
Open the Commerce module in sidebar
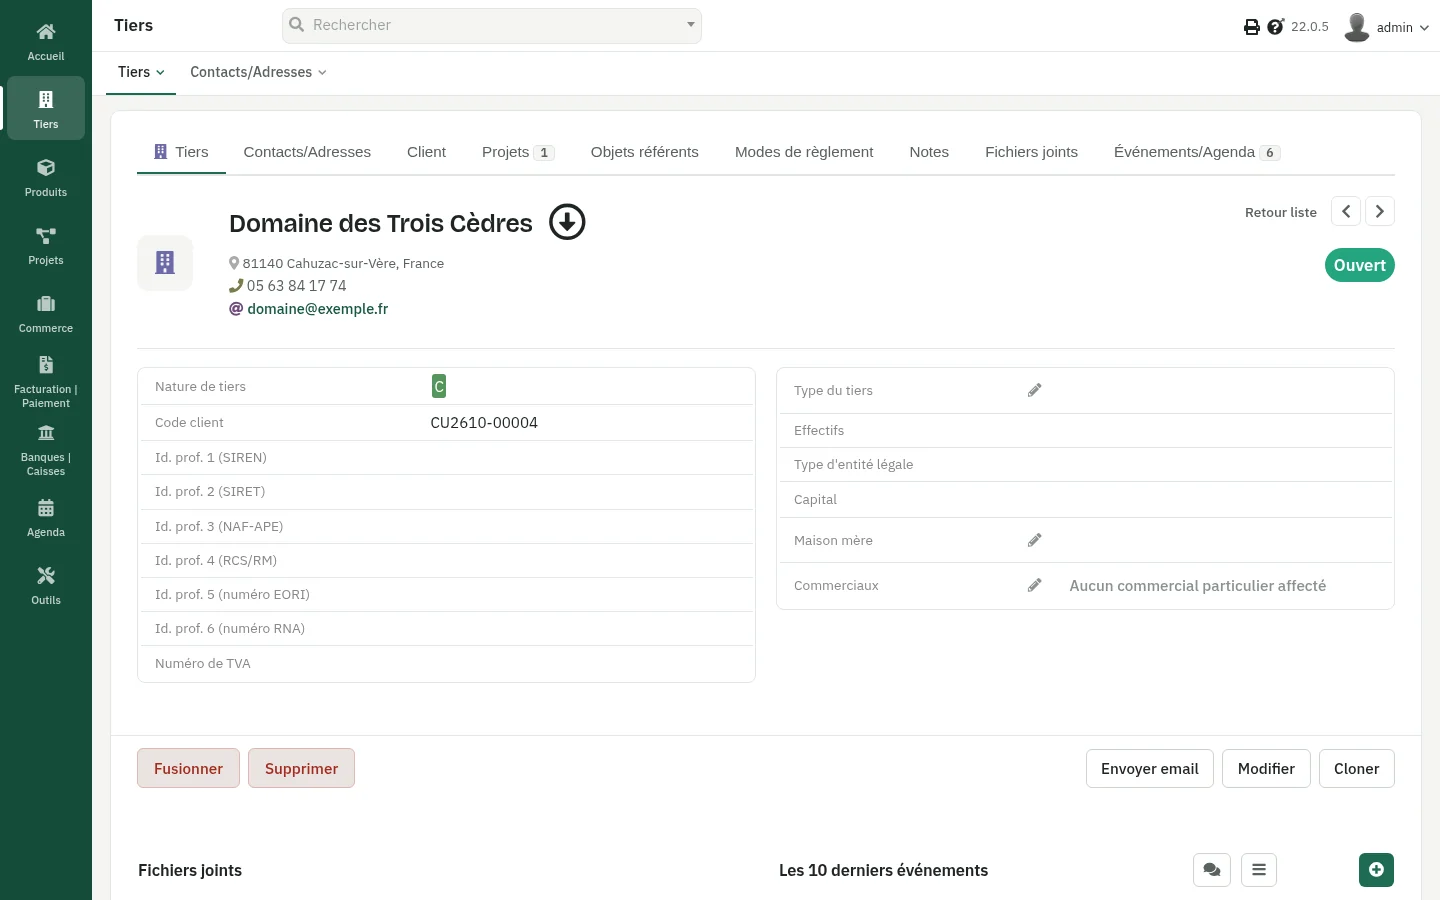coord(46,314)
